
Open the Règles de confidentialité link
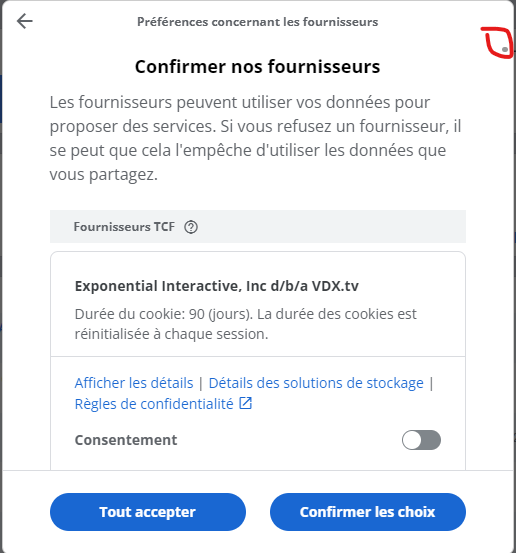[x=154, y=404]
